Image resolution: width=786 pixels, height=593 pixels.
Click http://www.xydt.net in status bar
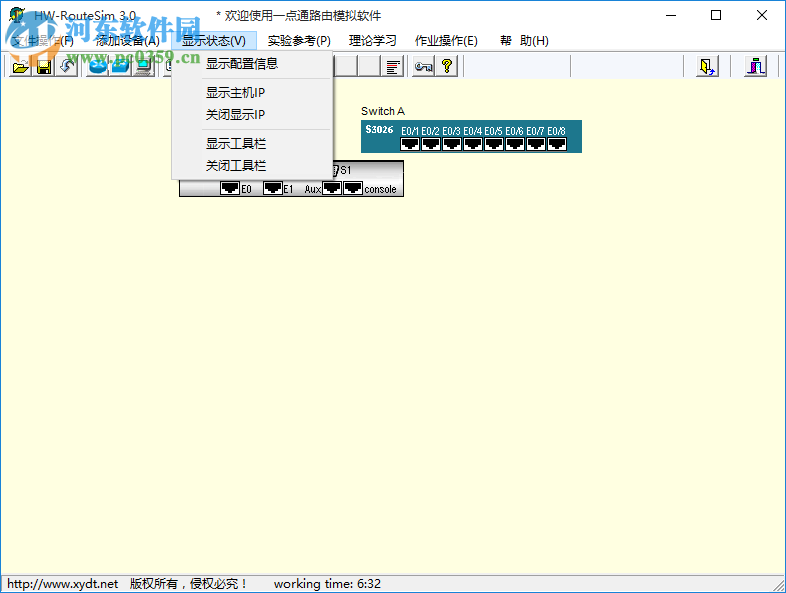click(63, 584)
